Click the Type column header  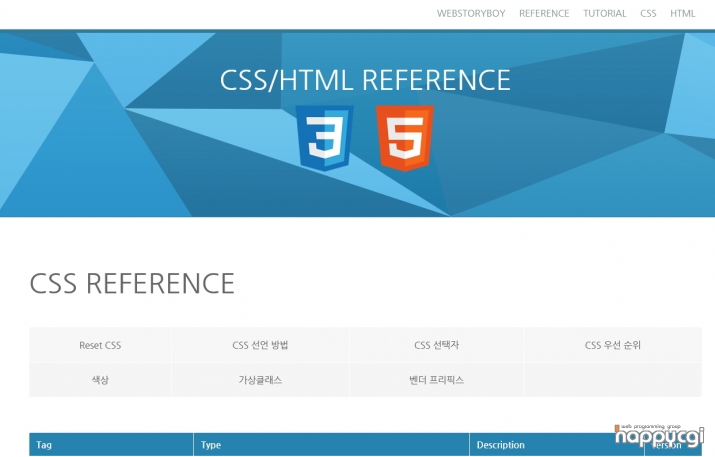332,445
